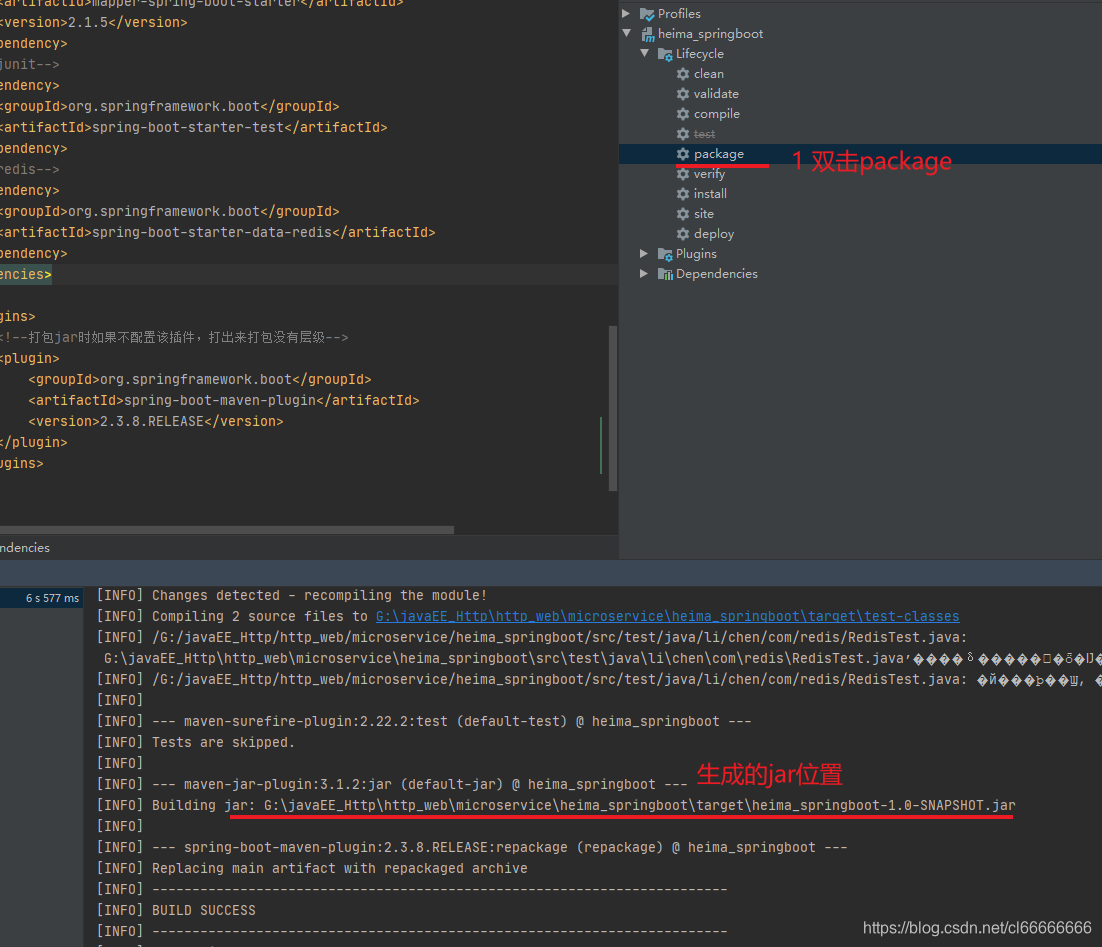1102x947 pixels.
Task: Click the spring-boot-maven-plugin artifactId line in editor
Action: click(x=223, y=400)
